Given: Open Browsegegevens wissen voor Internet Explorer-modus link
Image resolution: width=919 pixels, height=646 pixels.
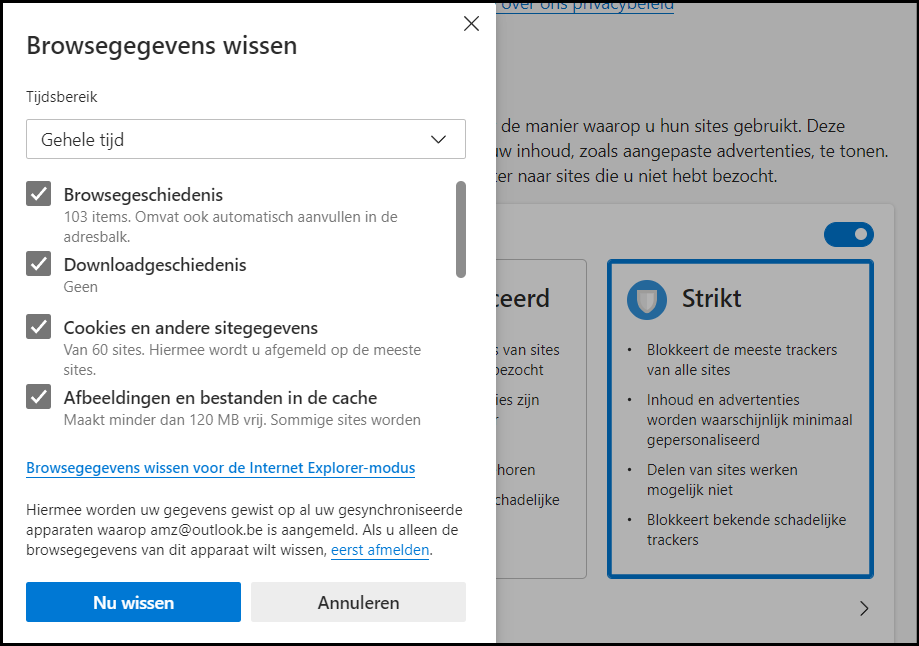Looking at the screenshot, I should (x=220, y=468).
